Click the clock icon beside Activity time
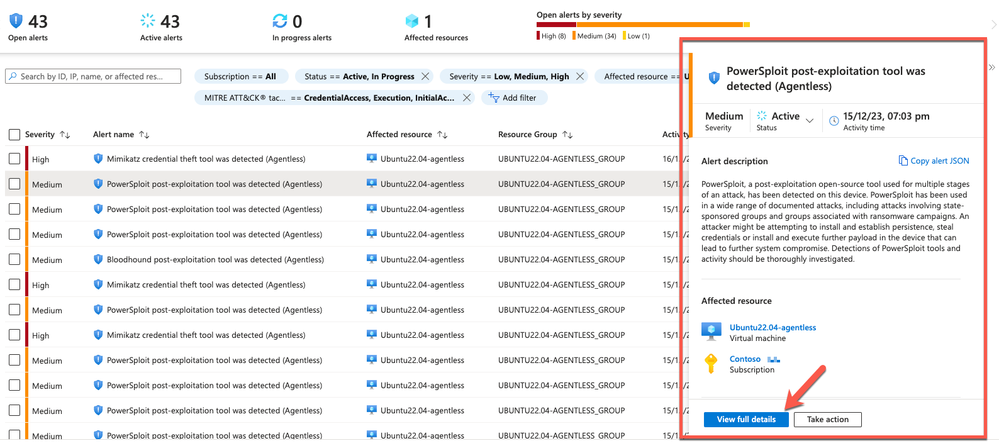This screenshot has width=999, height=448. pyautogui.click(x=834, y=120)
